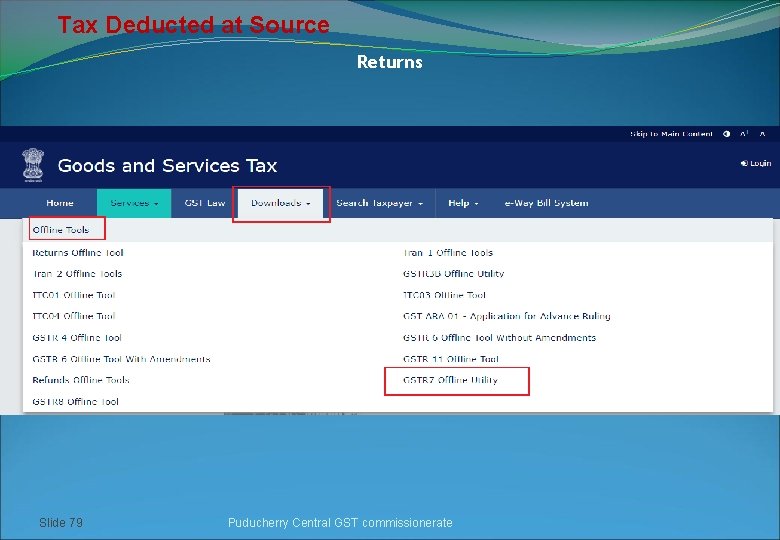
Task: Click Skip to Main Content link
Action: pyautogui.click(x=671, y=134)
